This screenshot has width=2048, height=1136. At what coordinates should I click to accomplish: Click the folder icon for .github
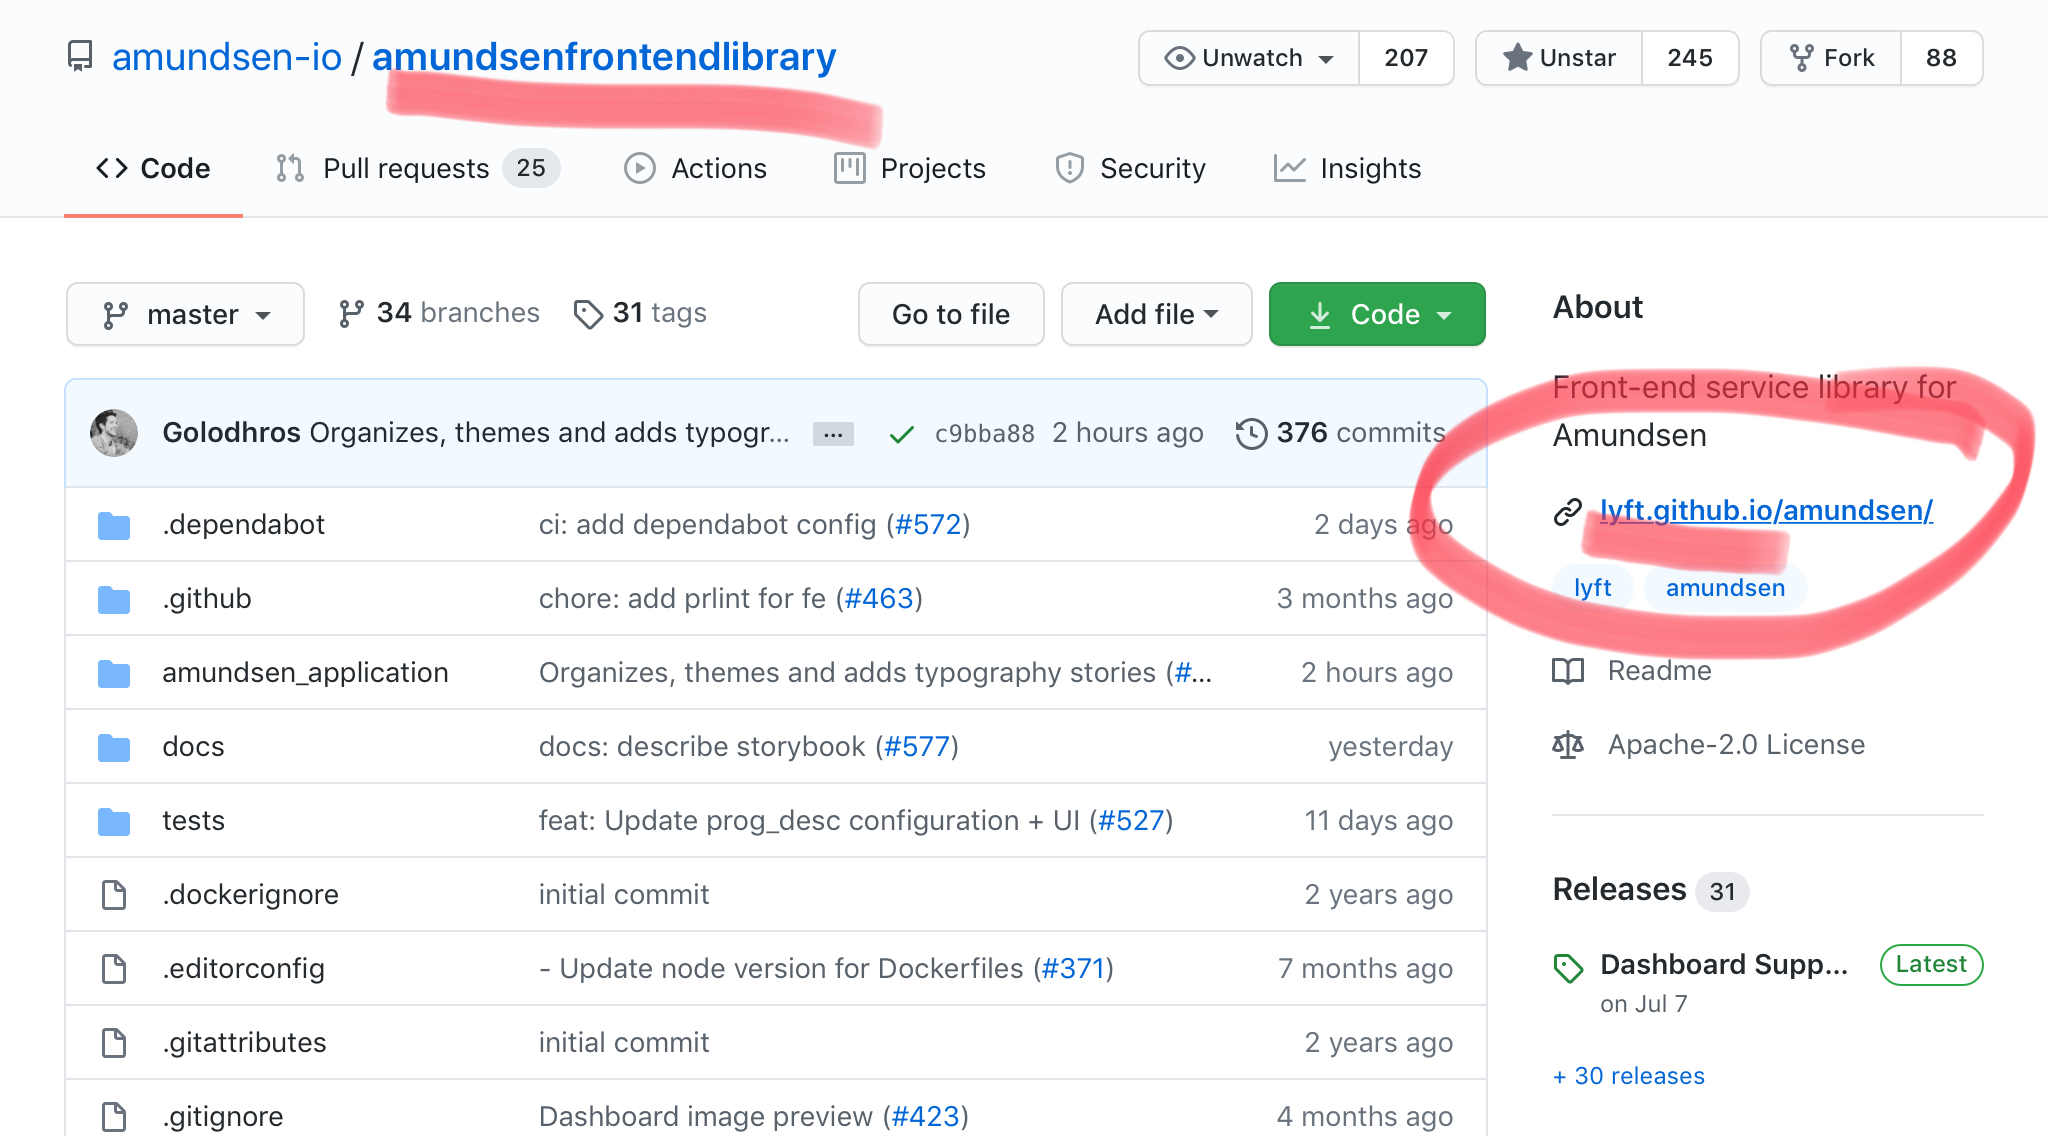(x=114, y=599)
